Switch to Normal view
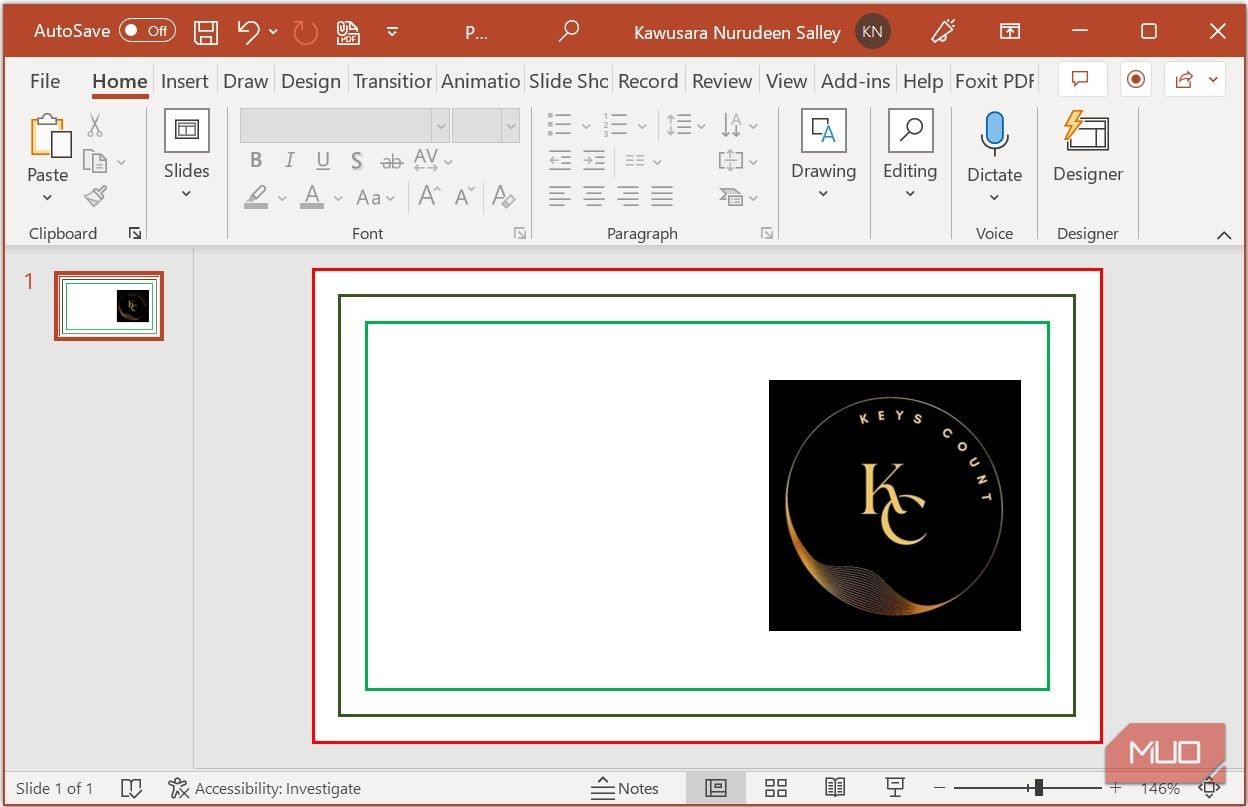The height and width of the screenshot is (807, 1248). tap(716, 788)
